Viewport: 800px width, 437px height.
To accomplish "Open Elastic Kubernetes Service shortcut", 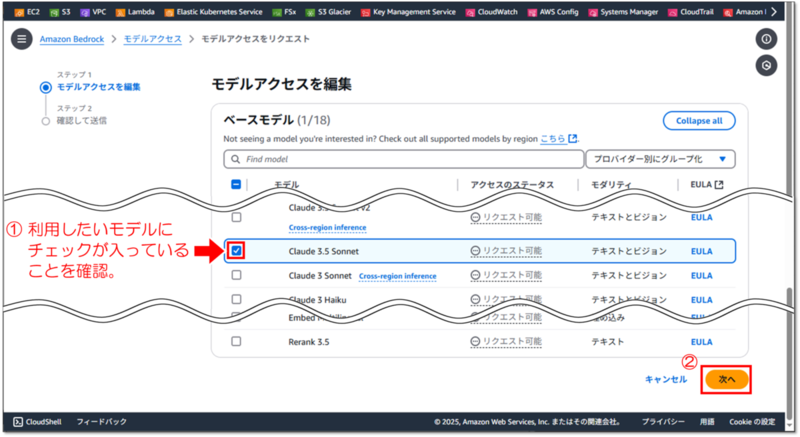I will 213,12.
